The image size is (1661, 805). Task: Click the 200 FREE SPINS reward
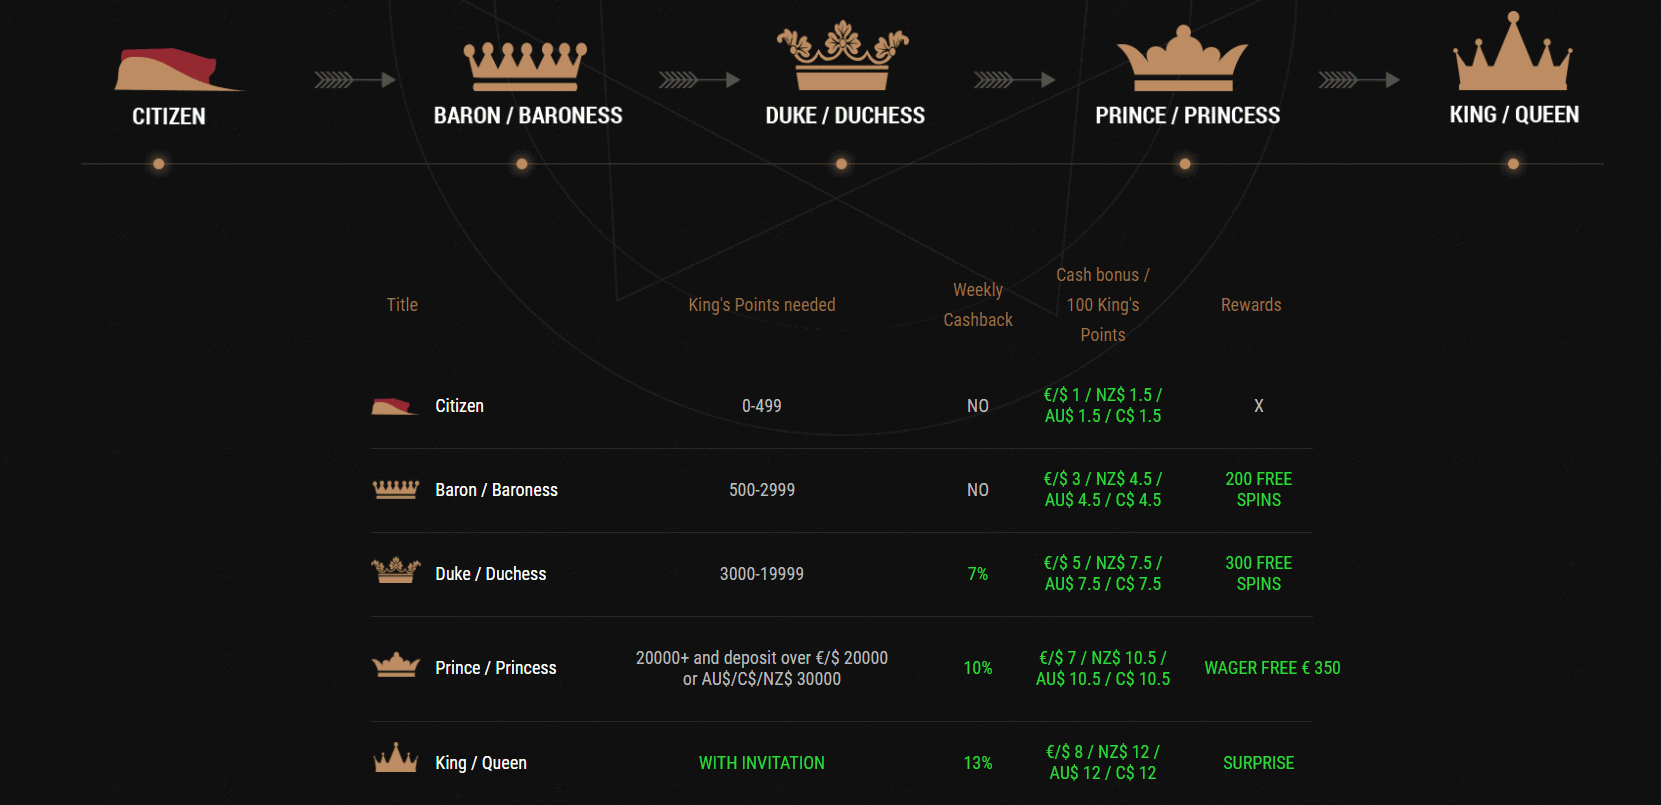pyautogui.click(x=1258, y=489)
